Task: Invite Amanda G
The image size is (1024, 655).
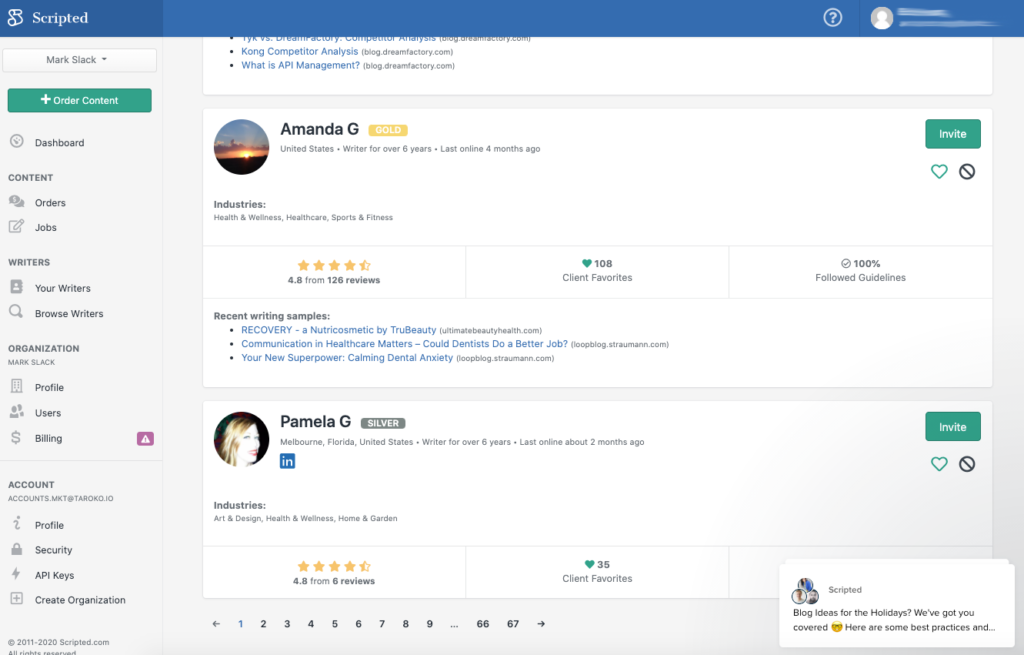Action: click(x=952, y=134)
